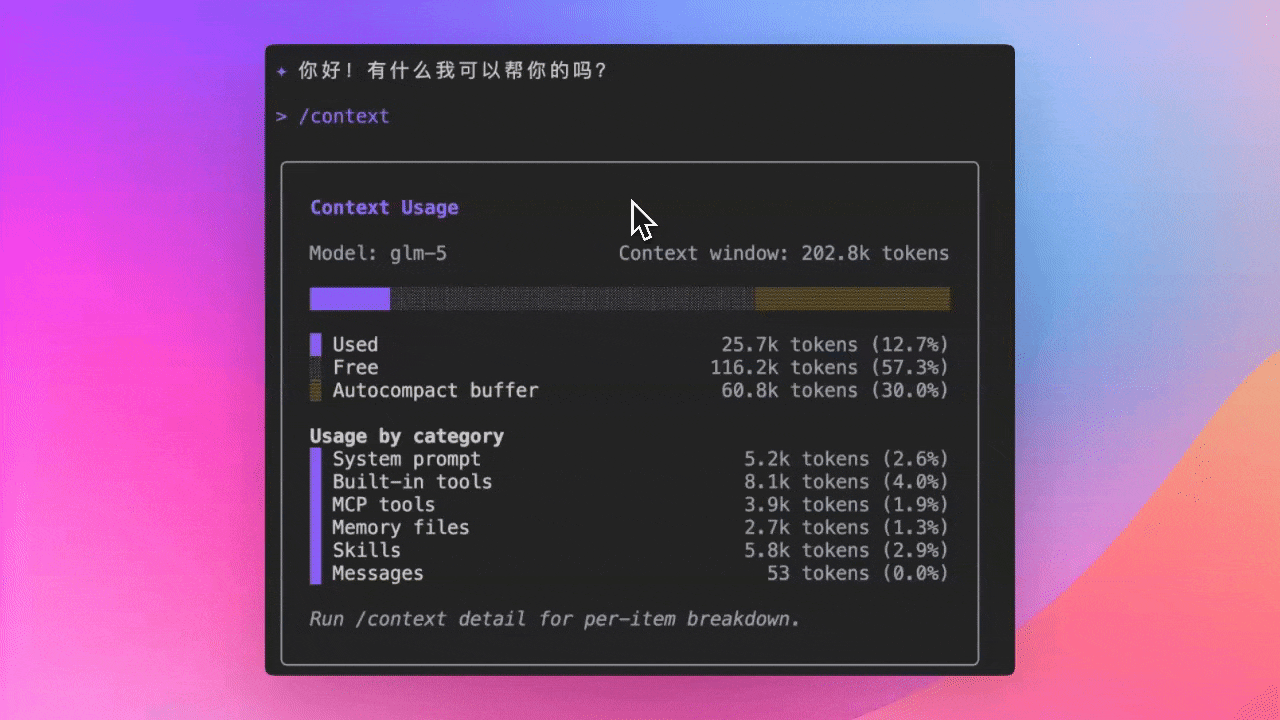Click the Memory files row label
This screenshot has width=1280, height=720.
coord(401,528)
